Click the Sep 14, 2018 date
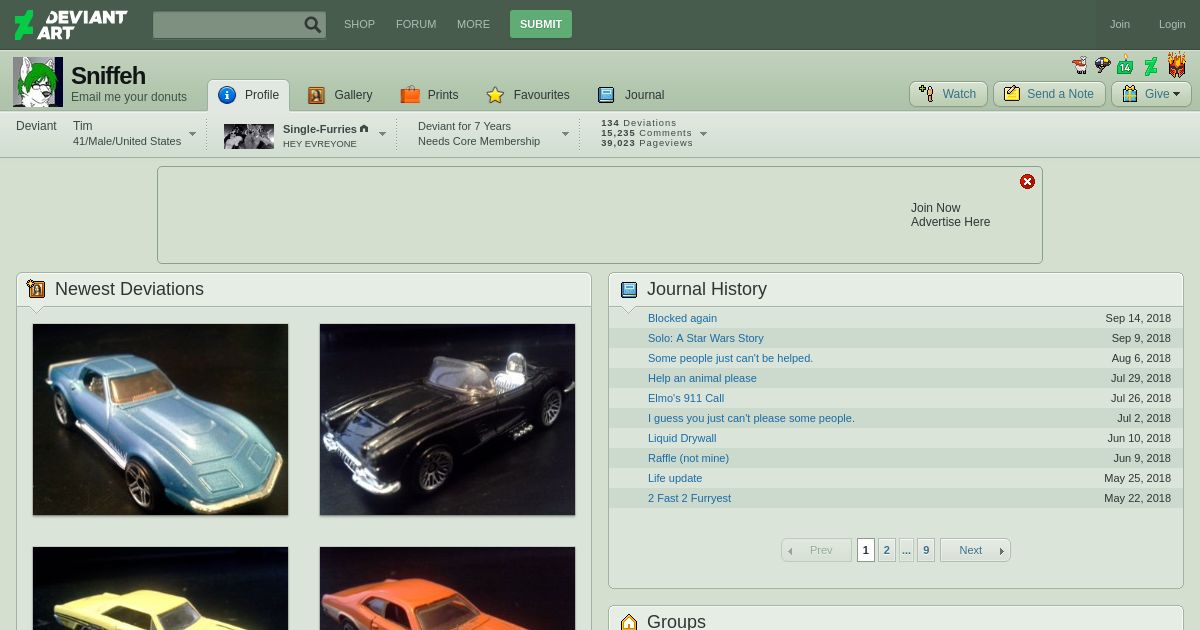 (x=1138, y=318)
